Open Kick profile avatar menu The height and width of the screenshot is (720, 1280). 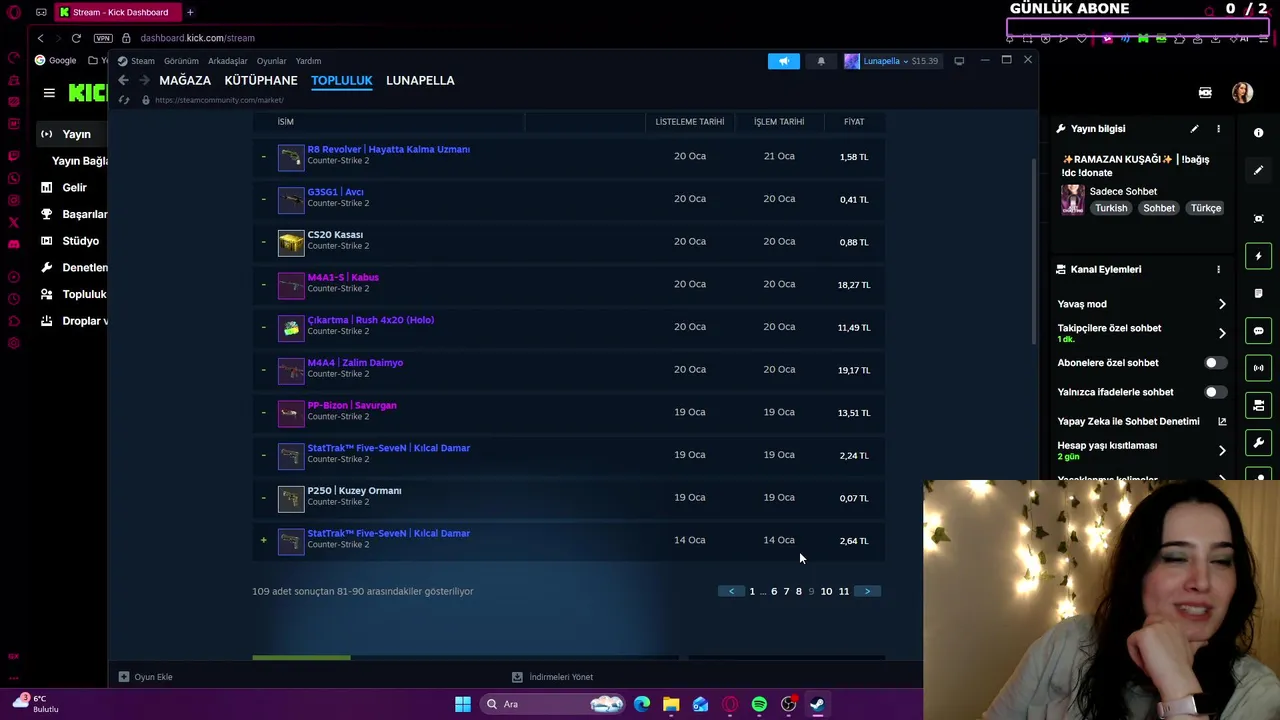tap(1242, 93)
